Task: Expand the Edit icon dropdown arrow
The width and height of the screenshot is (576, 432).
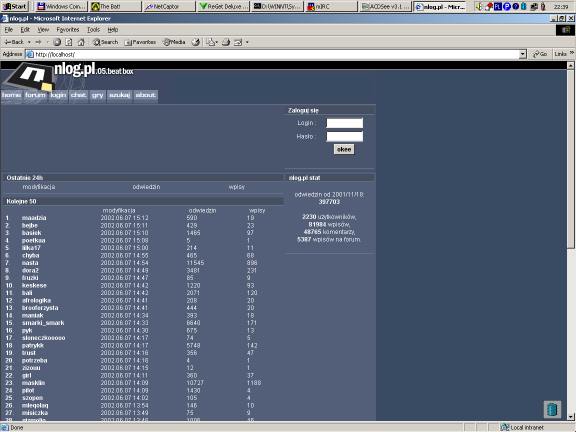Action: point(247,42)
